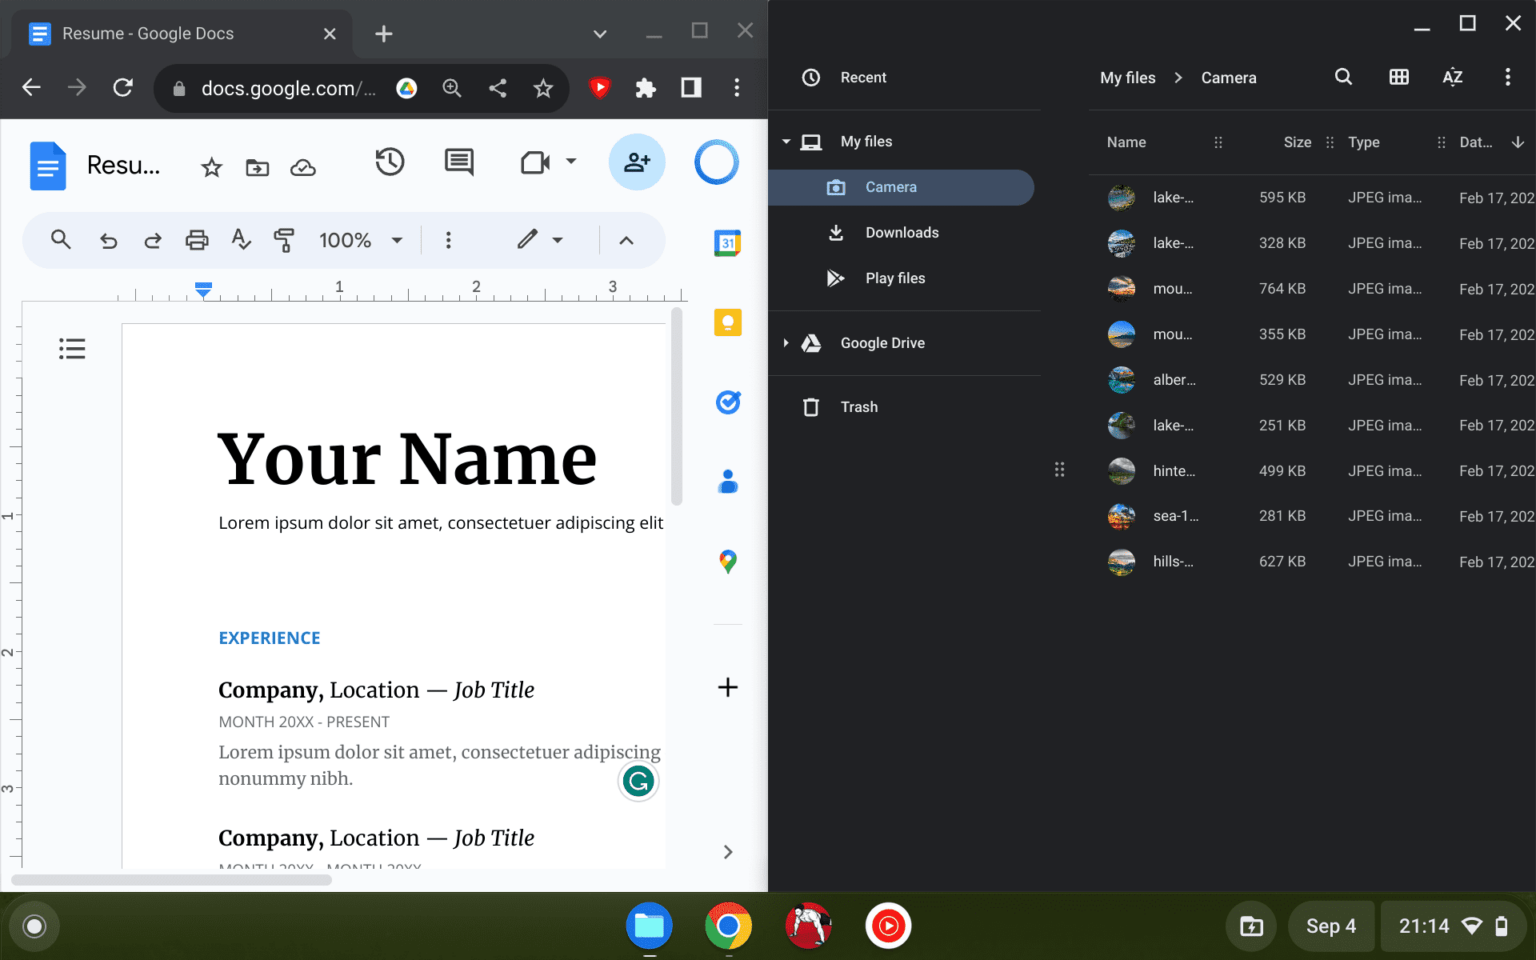The image size is (1536, 960).
Task: Toggle A-Z sort order in Files
Action: [1452, 77]
